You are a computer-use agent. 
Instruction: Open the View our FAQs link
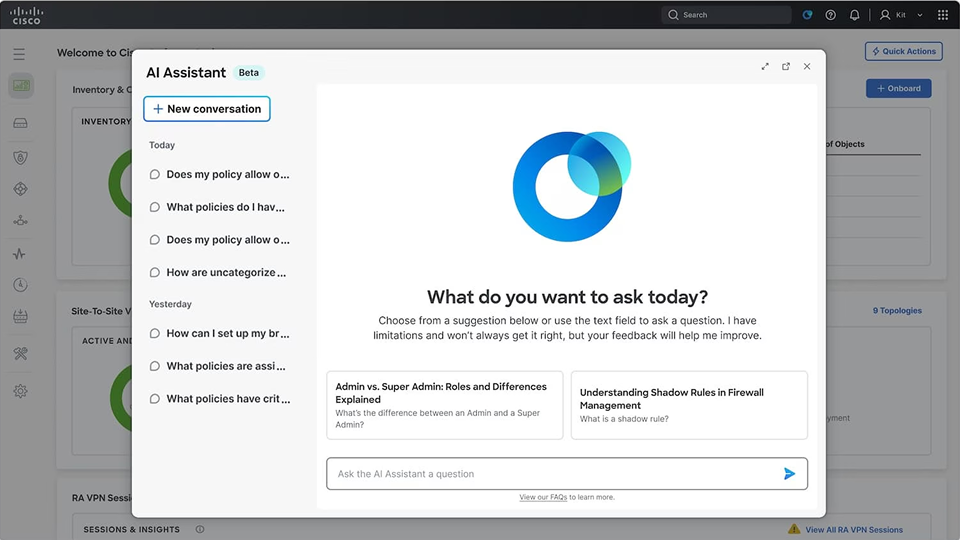[543, 497]
